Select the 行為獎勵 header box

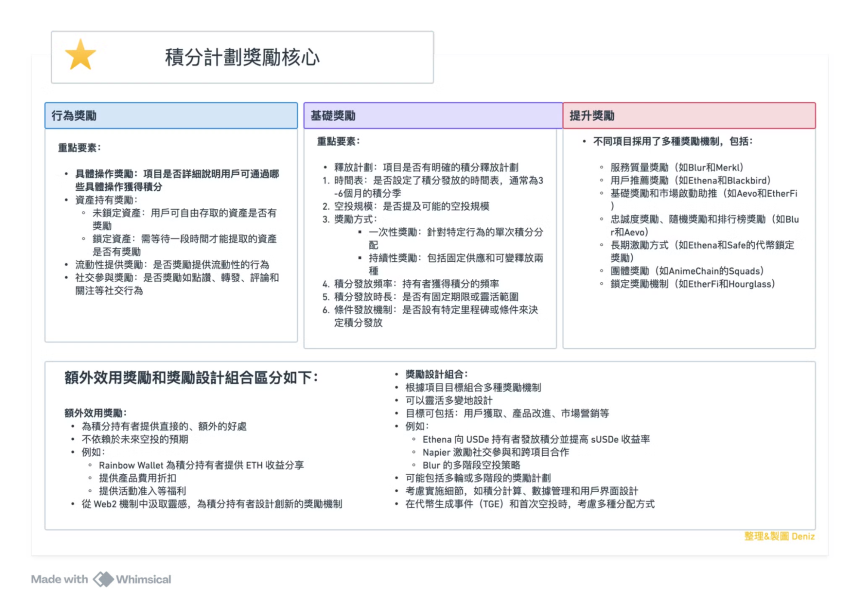171,115
